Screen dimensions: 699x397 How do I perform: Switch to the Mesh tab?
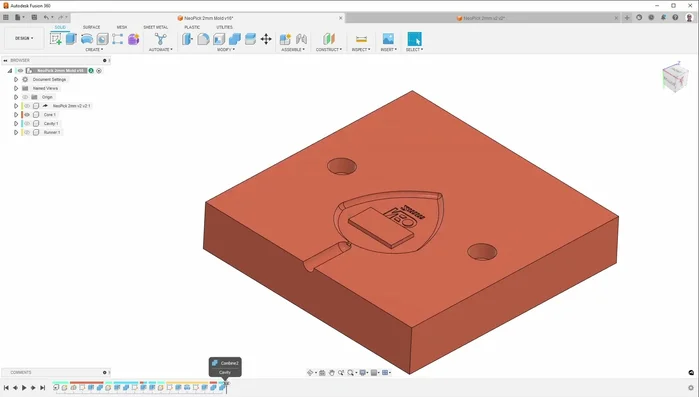[x=122, y=27]
